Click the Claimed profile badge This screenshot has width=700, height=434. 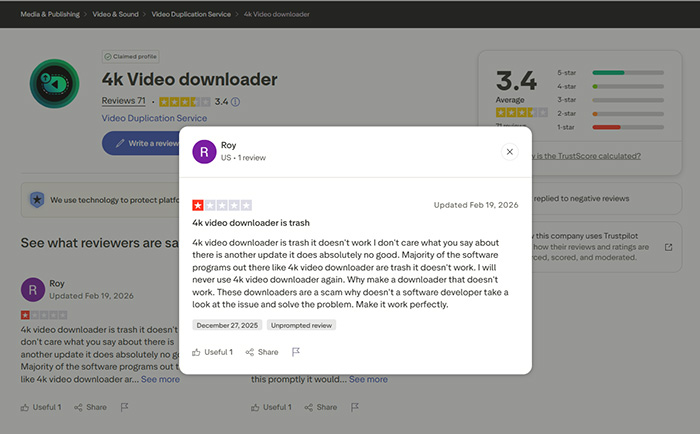130,57
